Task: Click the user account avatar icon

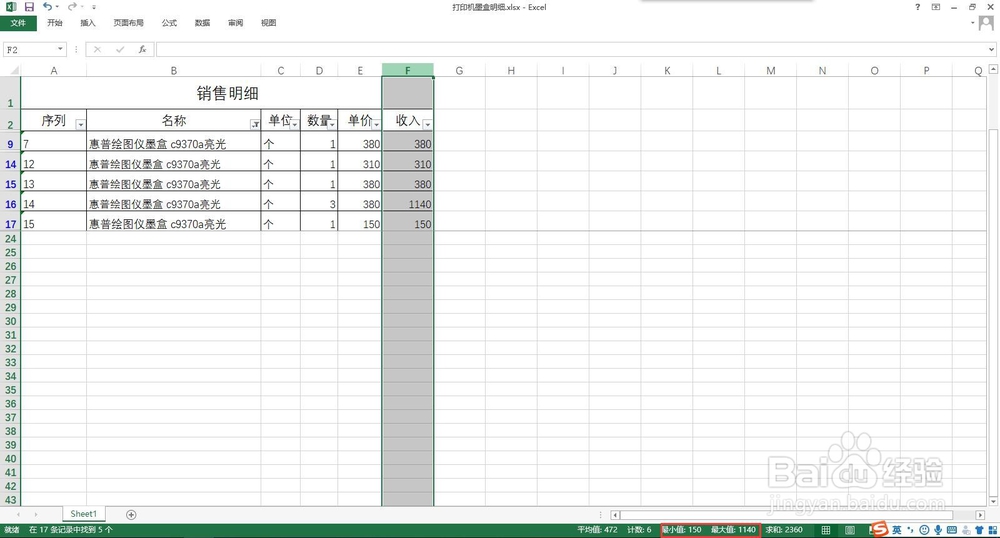Action: [x=986, y=23]
